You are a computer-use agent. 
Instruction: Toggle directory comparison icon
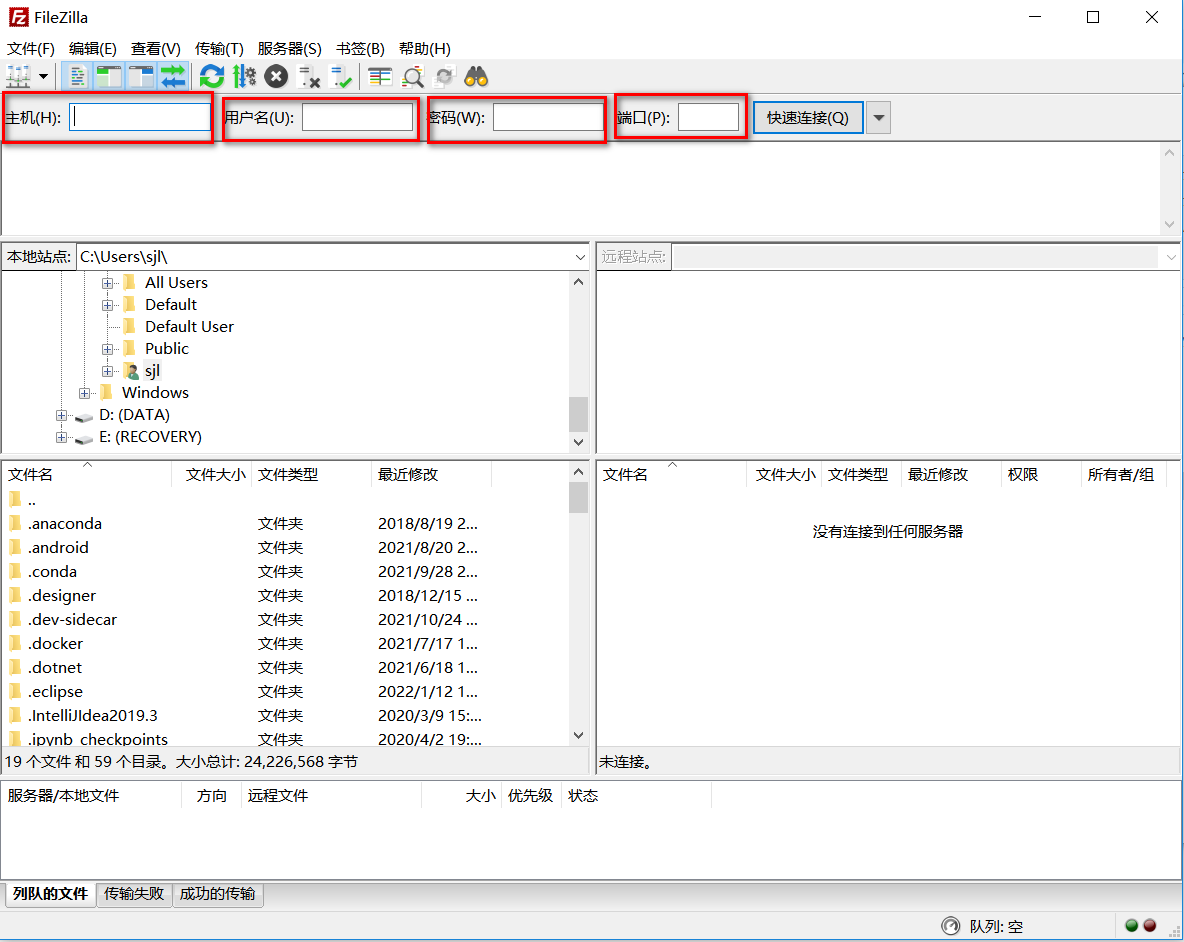click(412, 76)
